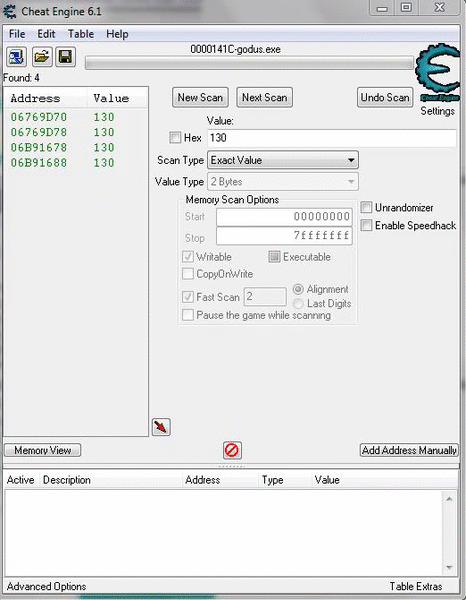Open the Edit menu
This screenshot has width=466, height=600.
[46, 34]
